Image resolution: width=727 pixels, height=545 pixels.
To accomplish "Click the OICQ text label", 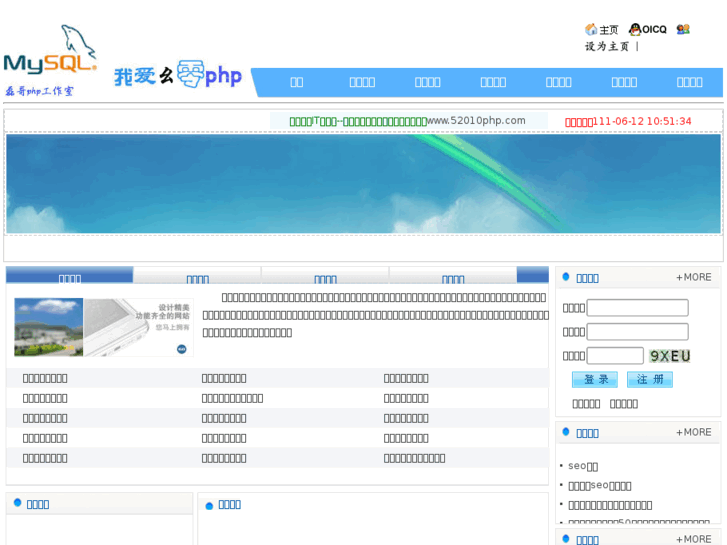I will 654,29.
